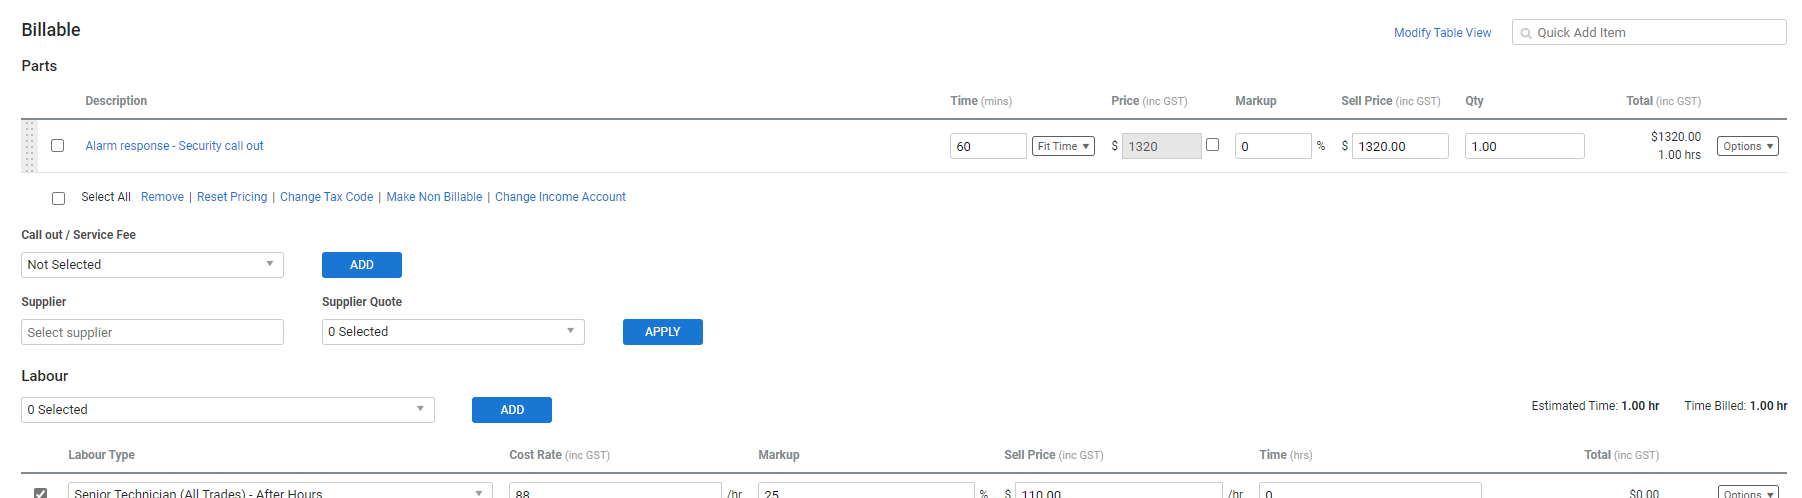Click ADD button under Labour
The height and width of the screenshot is (498, 1802).
coord(512,410)
